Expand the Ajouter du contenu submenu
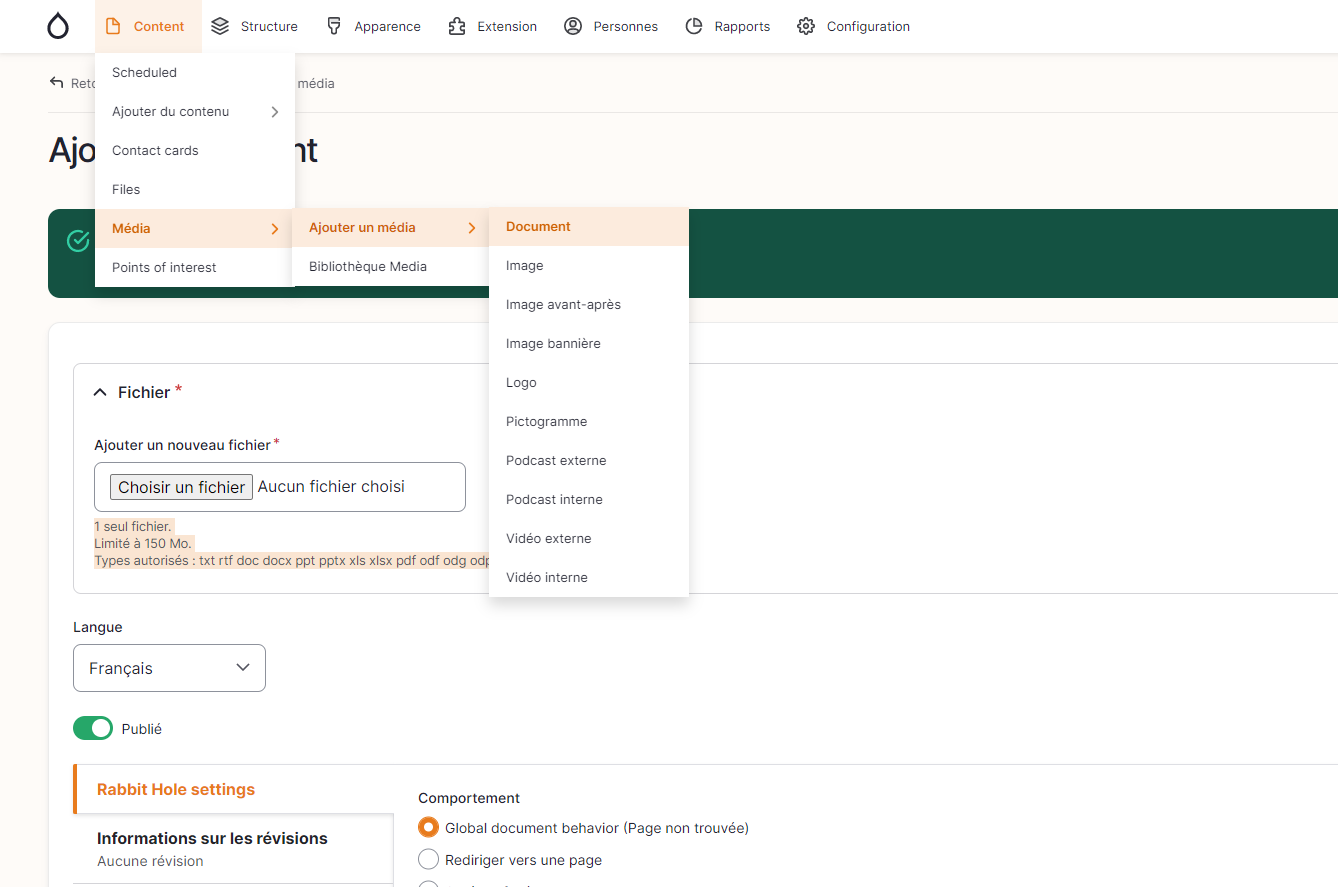 pyautogui.click(x=194, y=112)
